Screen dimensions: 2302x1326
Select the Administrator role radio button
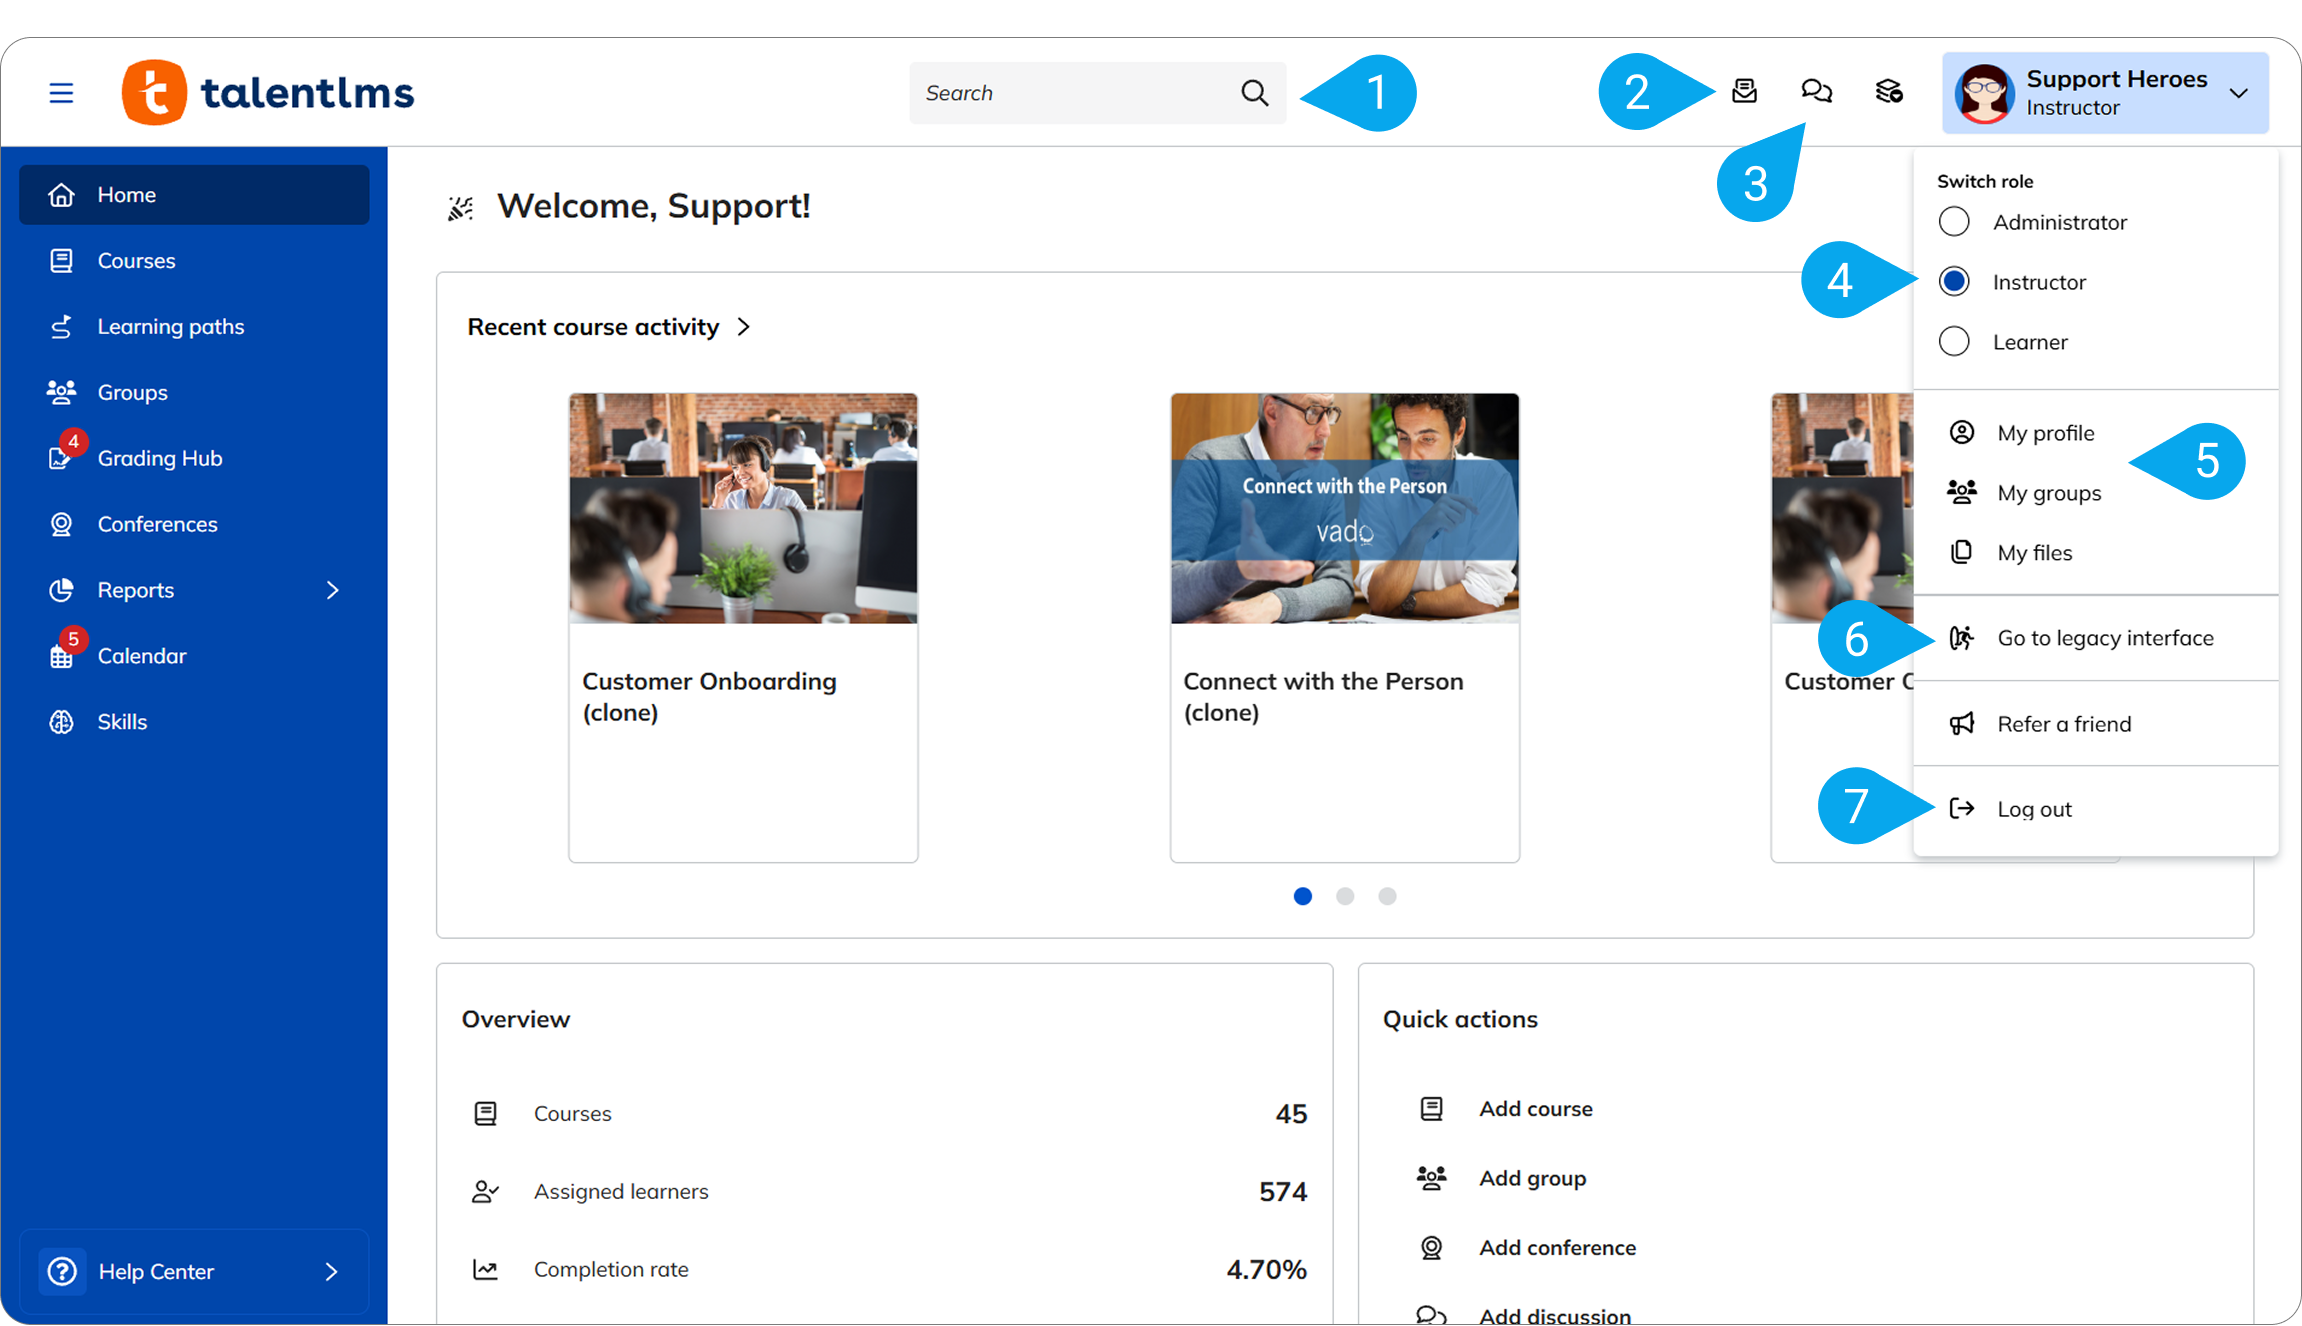click(1954, 222)
